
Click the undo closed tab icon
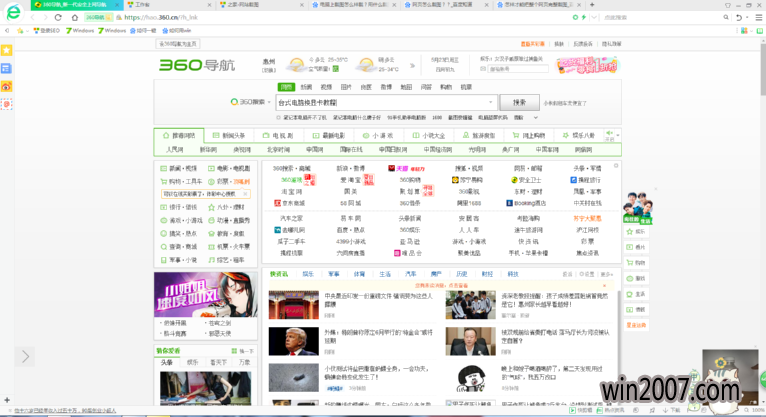(739, 18)
